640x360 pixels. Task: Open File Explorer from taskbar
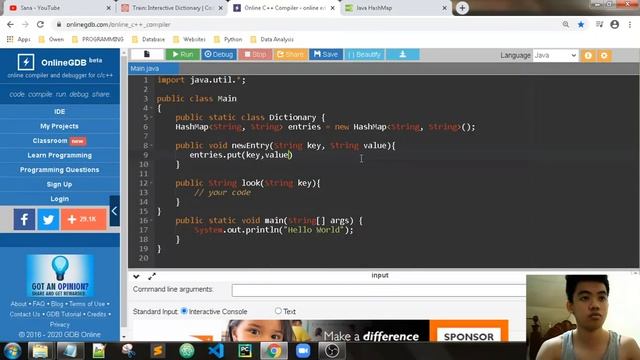(x=40, y=351)
